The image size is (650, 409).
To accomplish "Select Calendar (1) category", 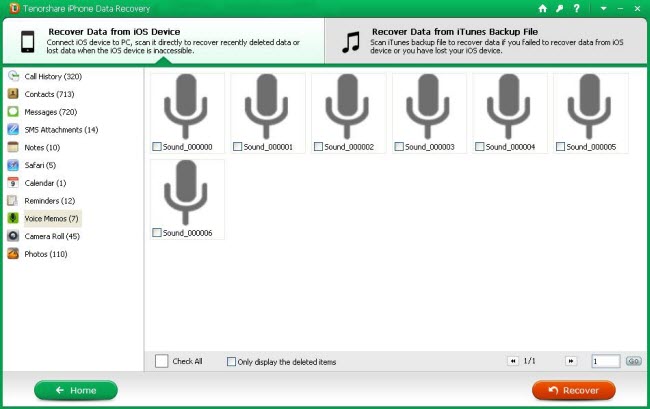I will (x=45, y=183).
